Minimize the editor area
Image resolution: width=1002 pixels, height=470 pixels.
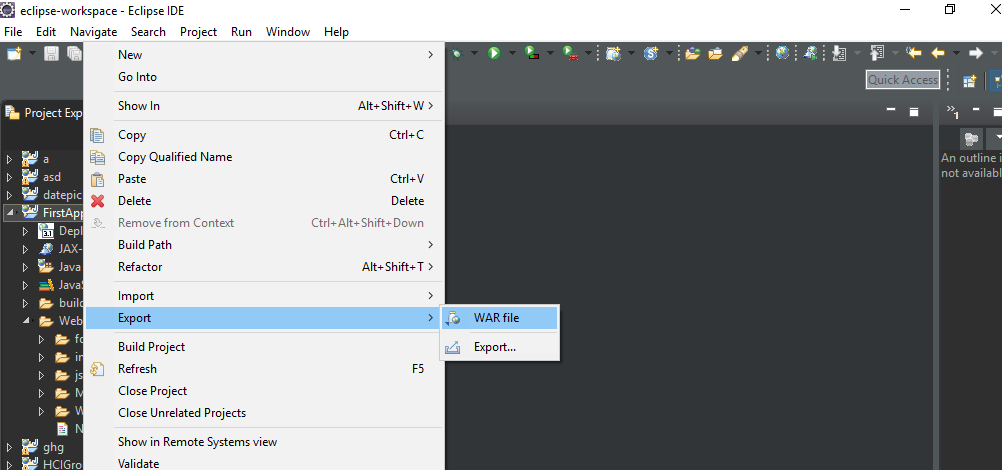[891, 111]
